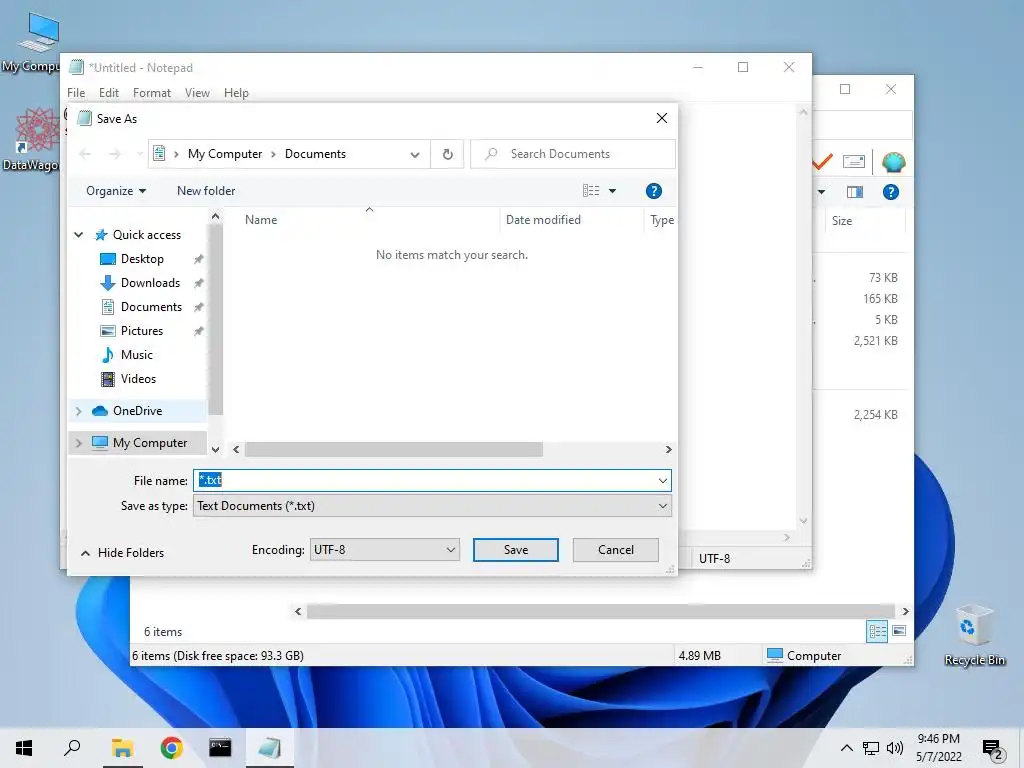Click the Cancel button
1024x768 pixels.
tap(615, 550)
